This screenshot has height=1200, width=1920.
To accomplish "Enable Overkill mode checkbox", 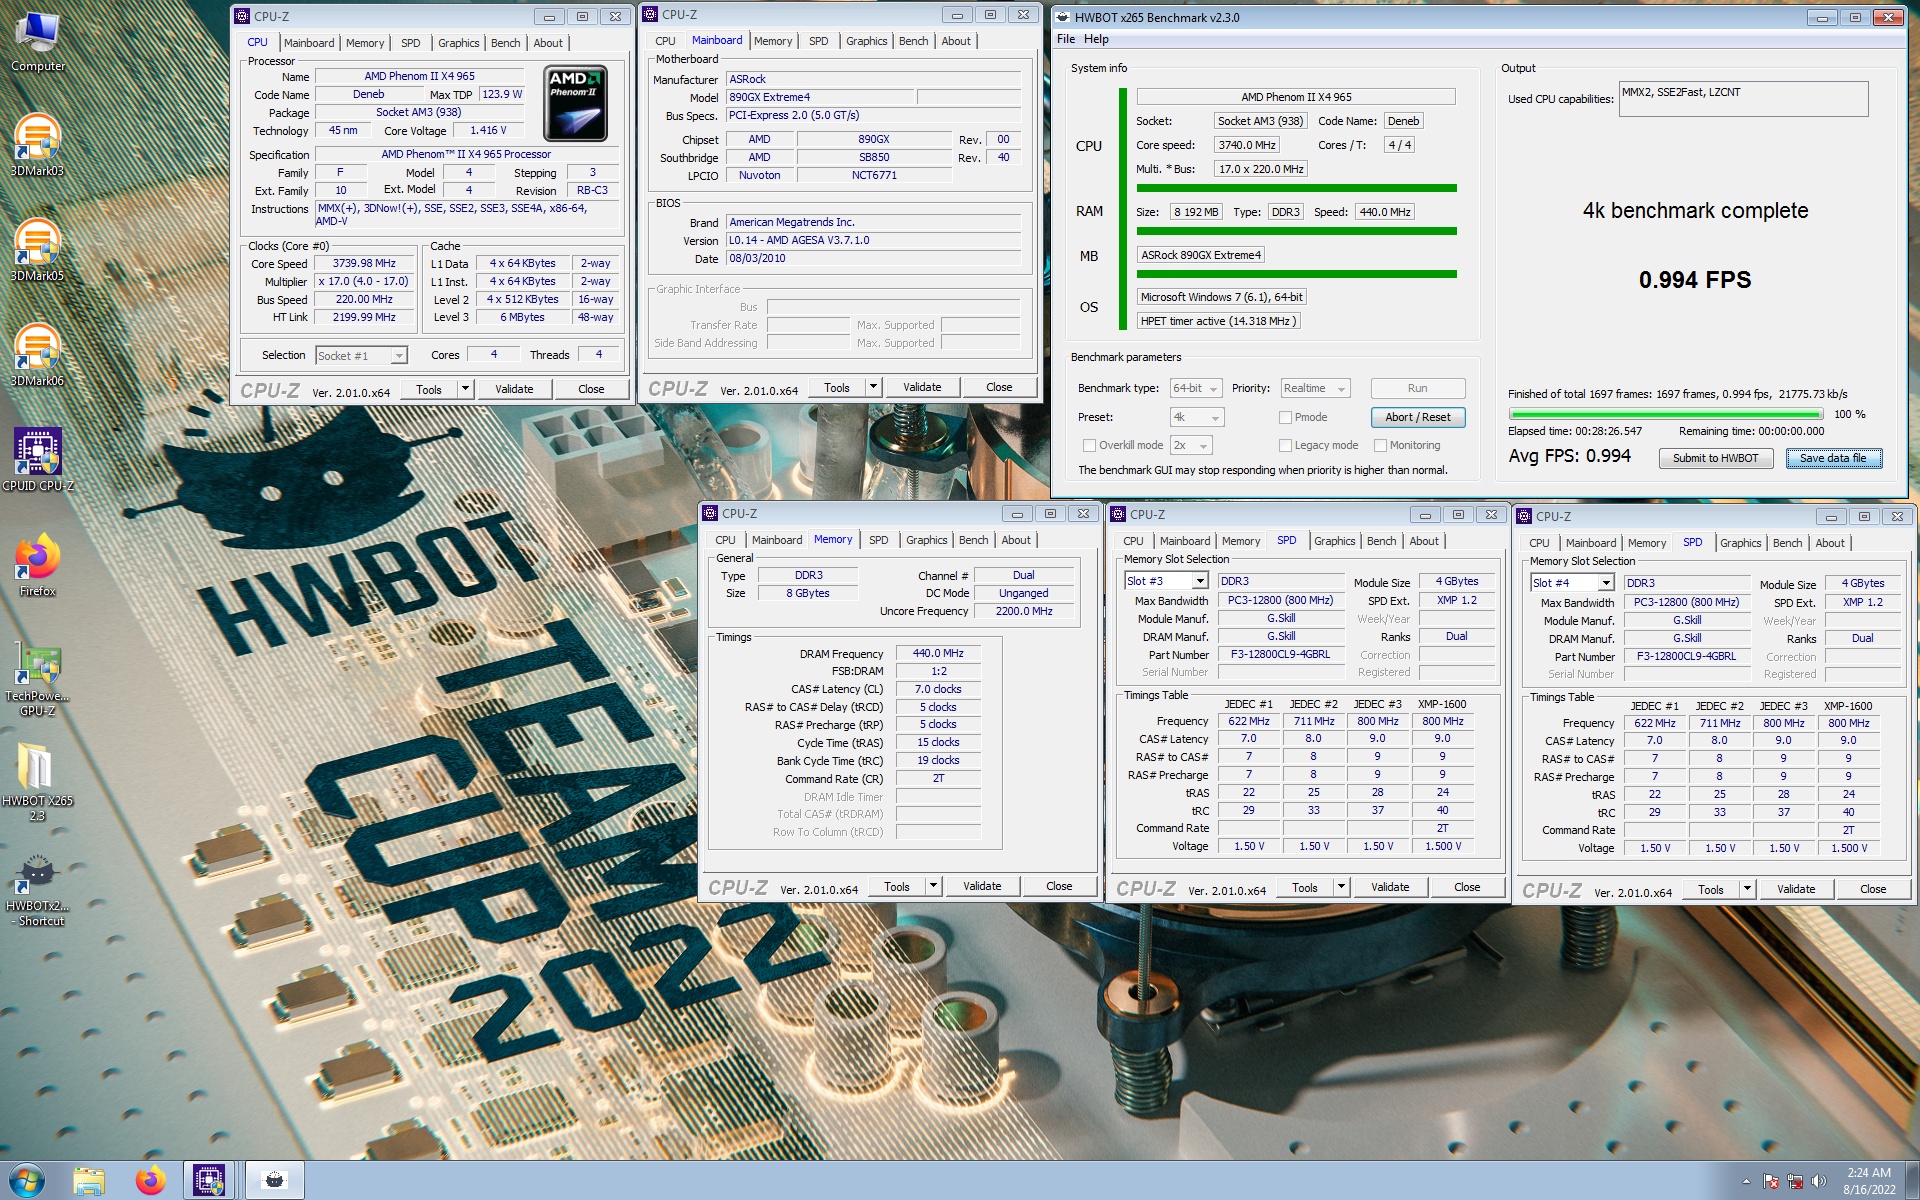I will tap(1090, 445).
